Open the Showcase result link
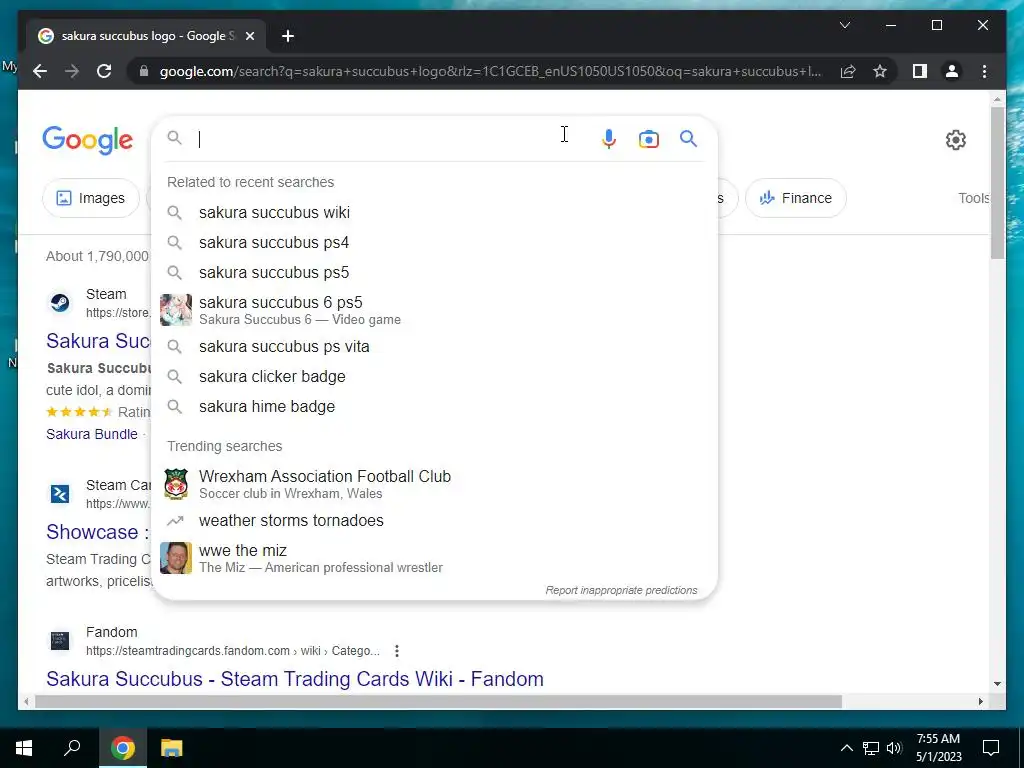The width and height of the screenshot is (1024, 768). coord(97,532)
